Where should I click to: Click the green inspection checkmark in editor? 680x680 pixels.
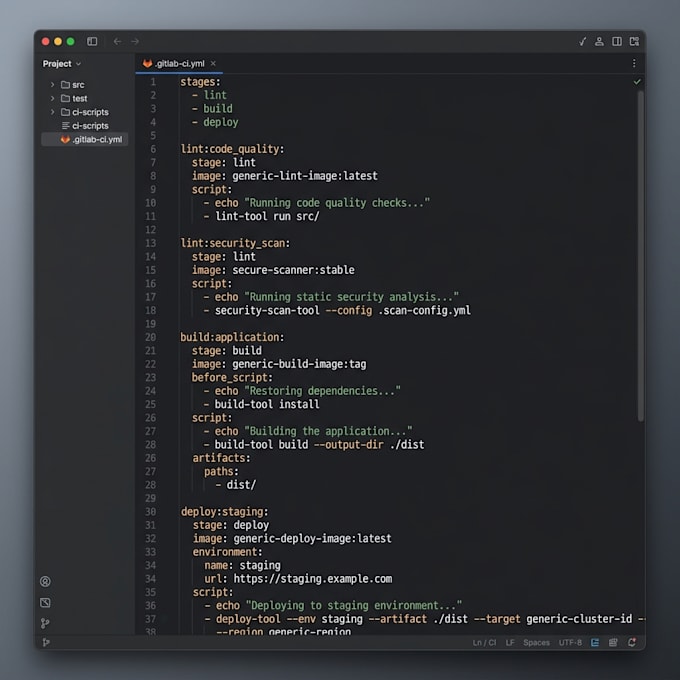pyautogui.click(x=637, y=82)
